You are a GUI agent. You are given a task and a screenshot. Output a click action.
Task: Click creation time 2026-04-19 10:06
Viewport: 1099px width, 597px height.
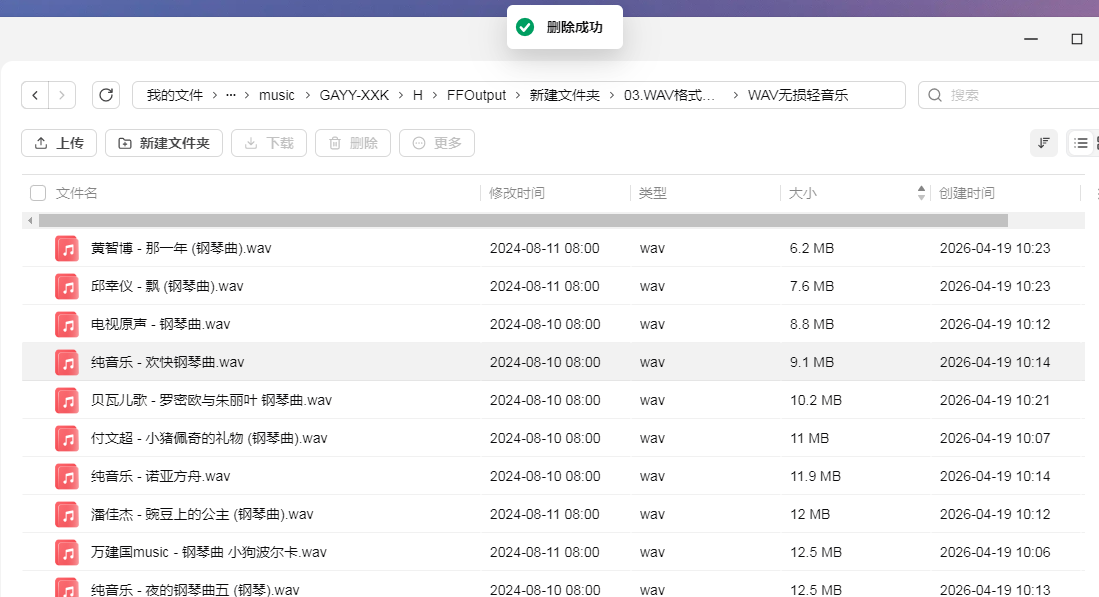point(995,552)
